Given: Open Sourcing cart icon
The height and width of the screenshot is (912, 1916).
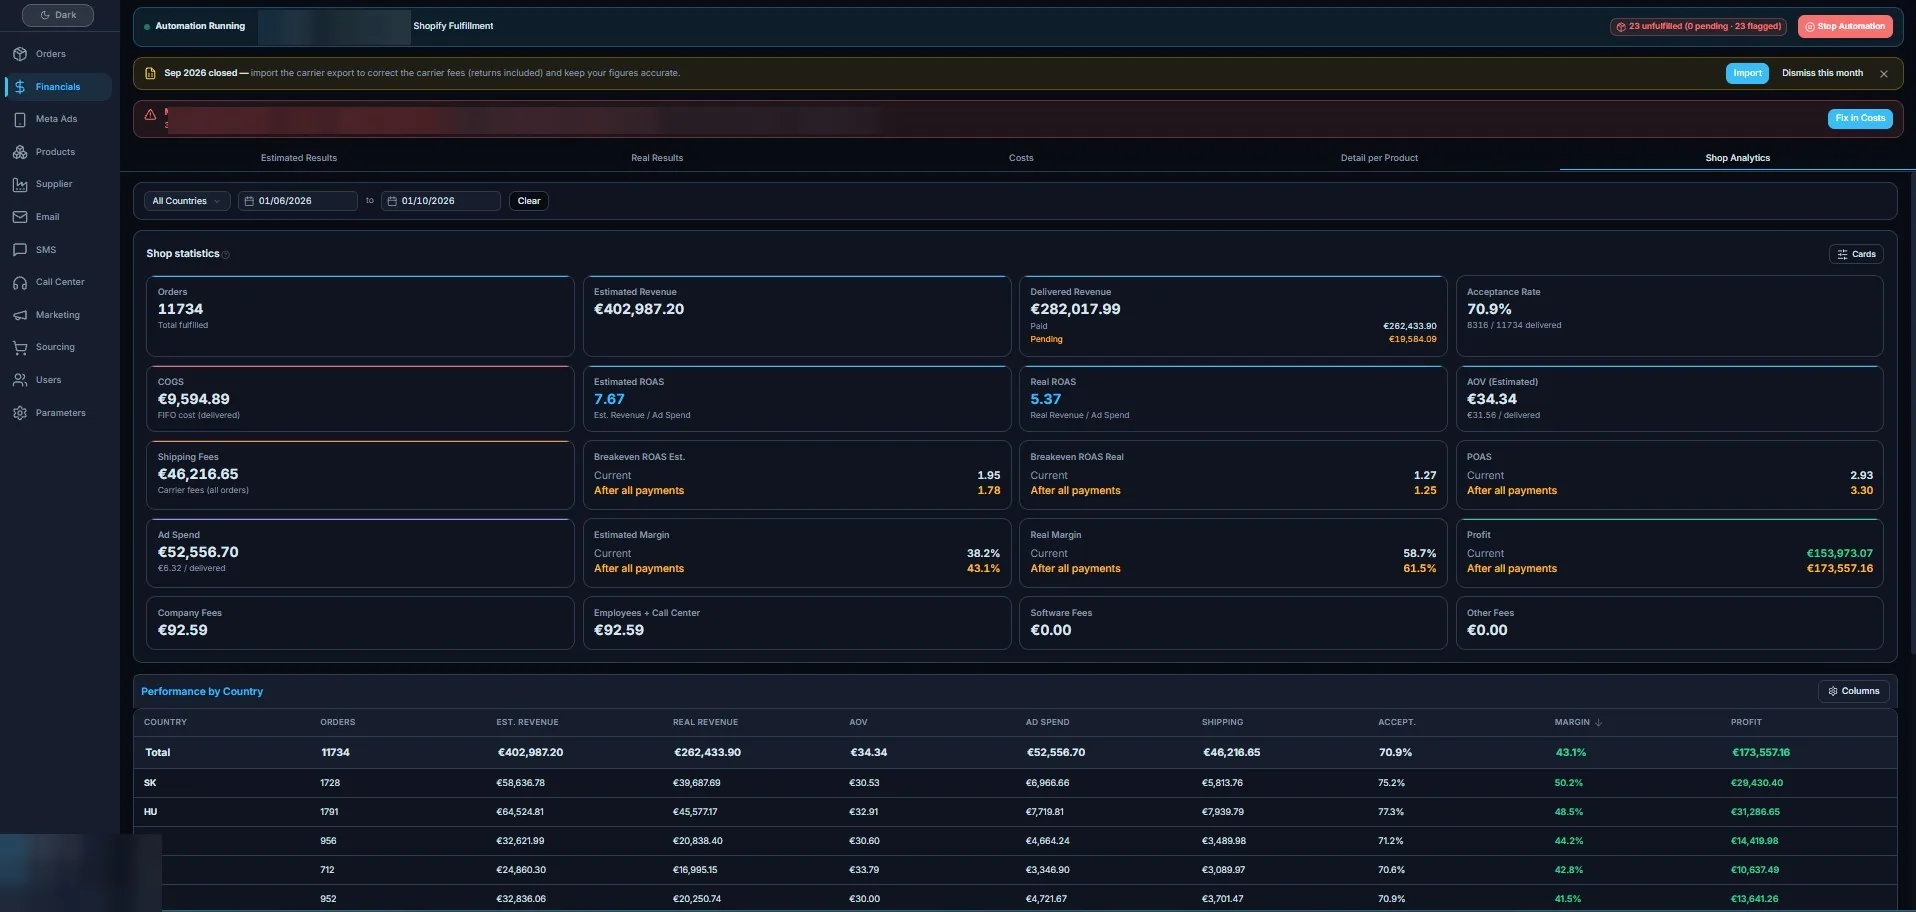Looking at the screenshot, I should (19, 347).
